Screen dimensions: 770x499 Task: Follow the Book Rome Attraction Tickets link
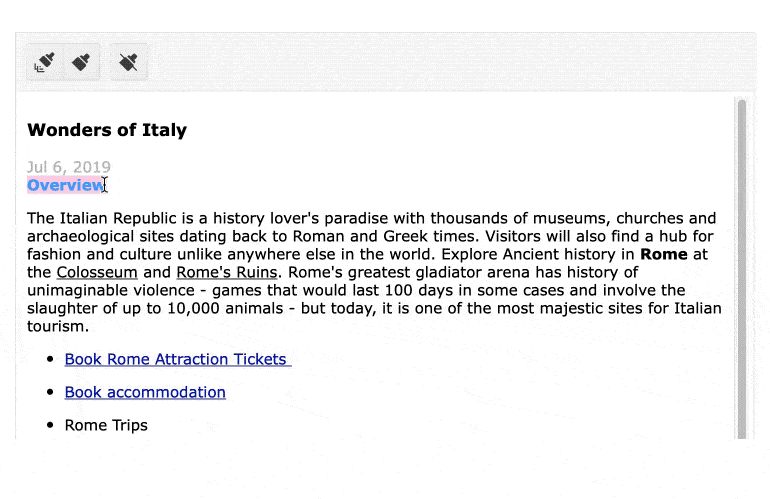tap(176, 359)
